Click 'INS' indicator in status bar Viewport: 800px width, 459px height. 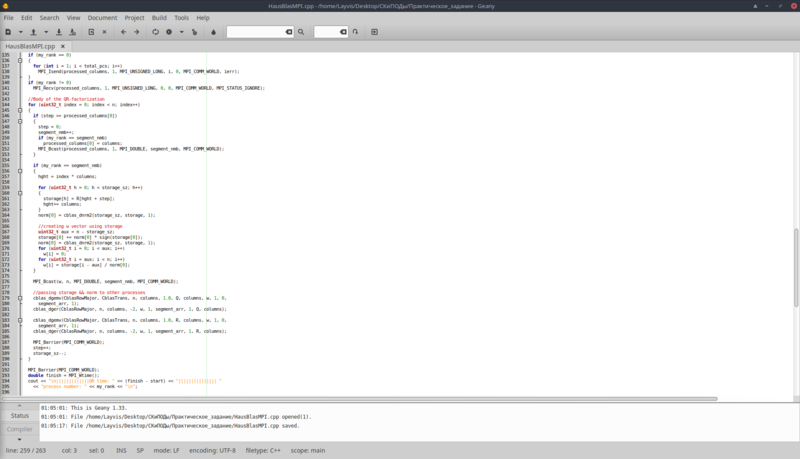coord(121,451)
